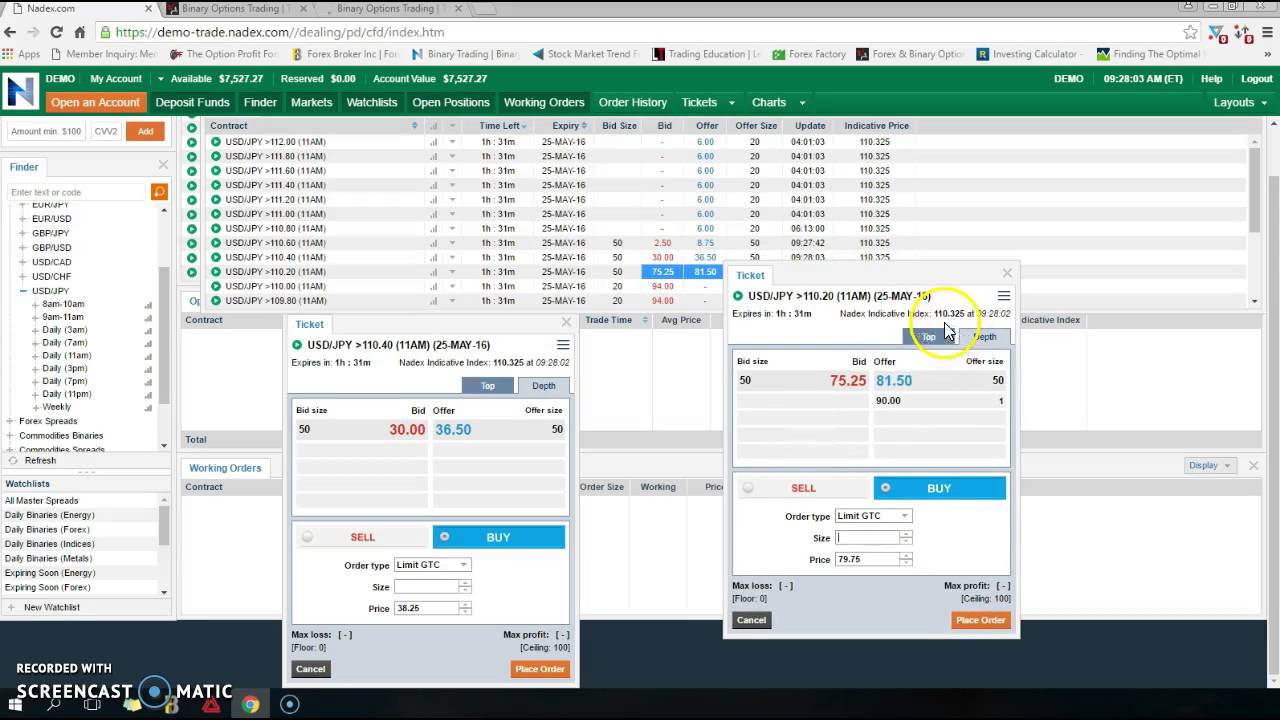The height and width of the screenshot is (720, 1280).
Task: Select SELL in the >110.20 ticket
Action: click(x=803, y=488)
